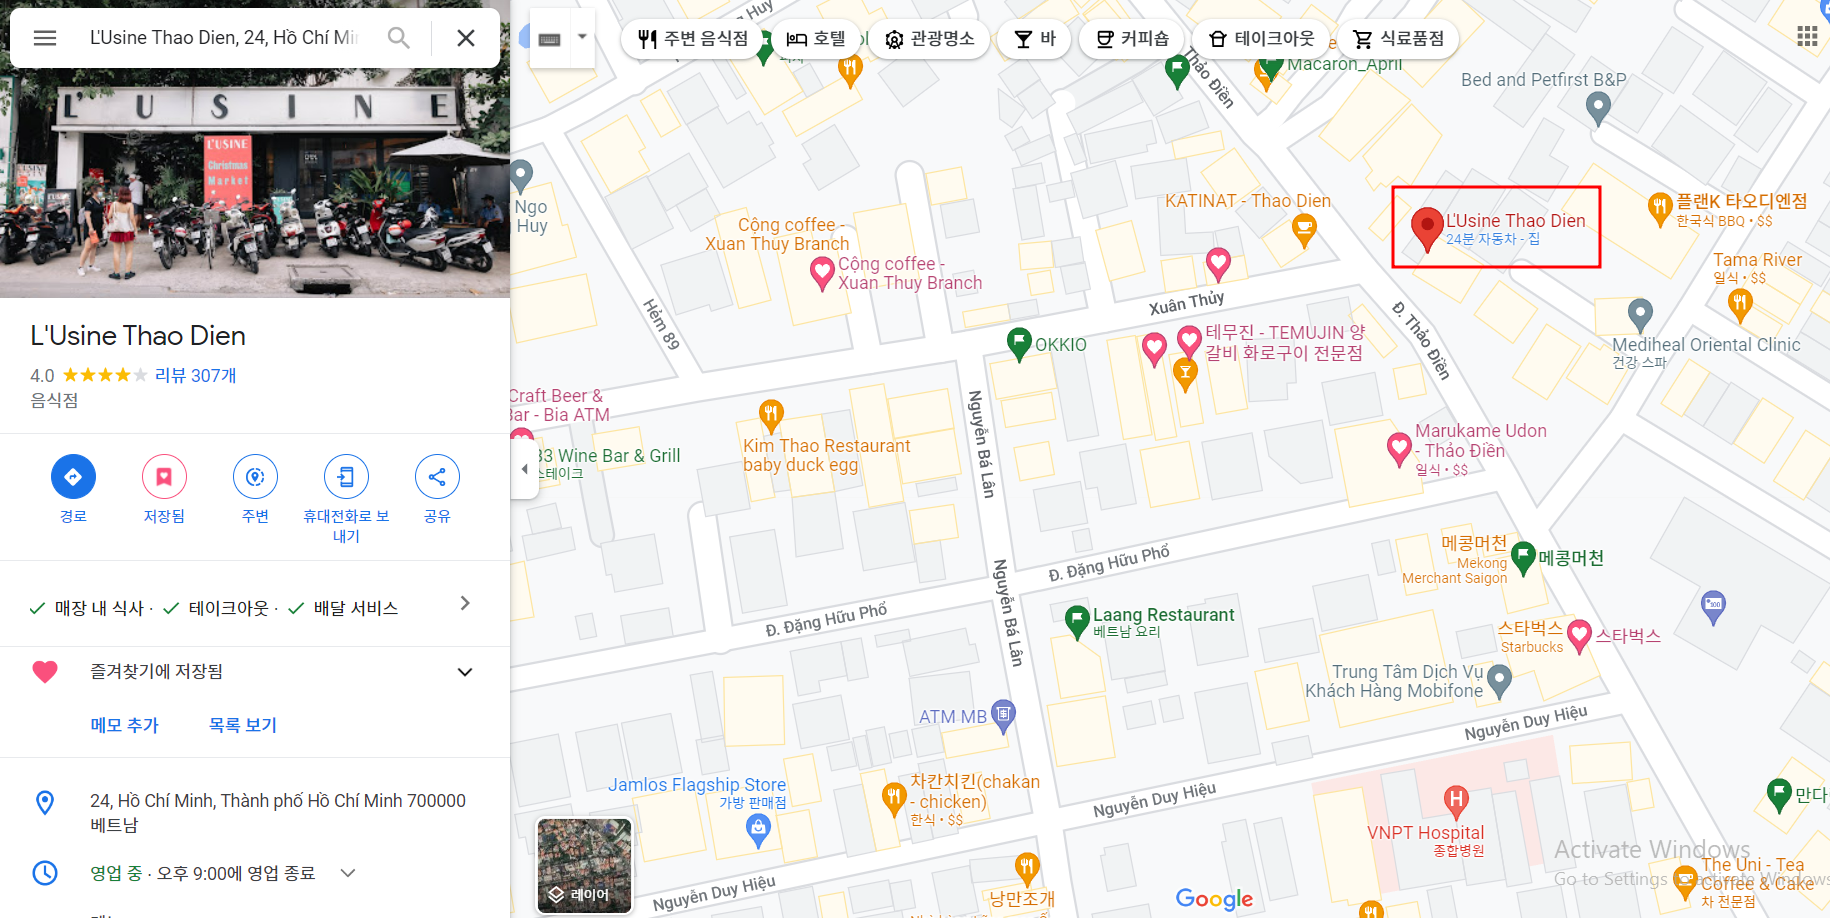The height and width of the screenshot is (918, 1830).
Task: Click the search box containing L'Usine Thao Dien
Action: [x=224, y=38]
